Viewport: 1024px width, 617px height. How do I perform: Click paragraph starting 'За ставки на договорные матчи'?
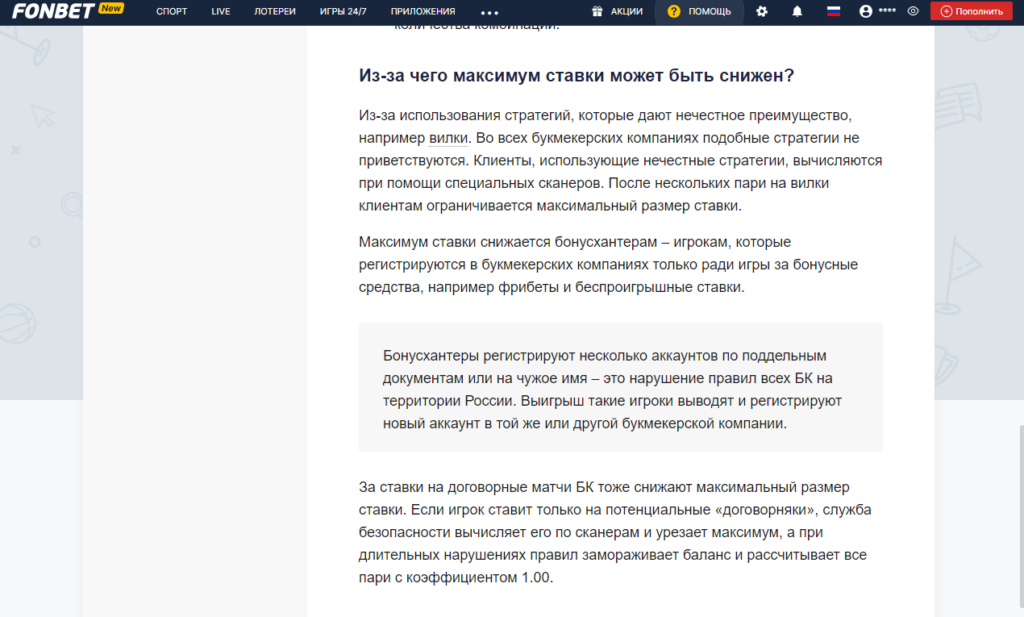[x=615, y=532]
